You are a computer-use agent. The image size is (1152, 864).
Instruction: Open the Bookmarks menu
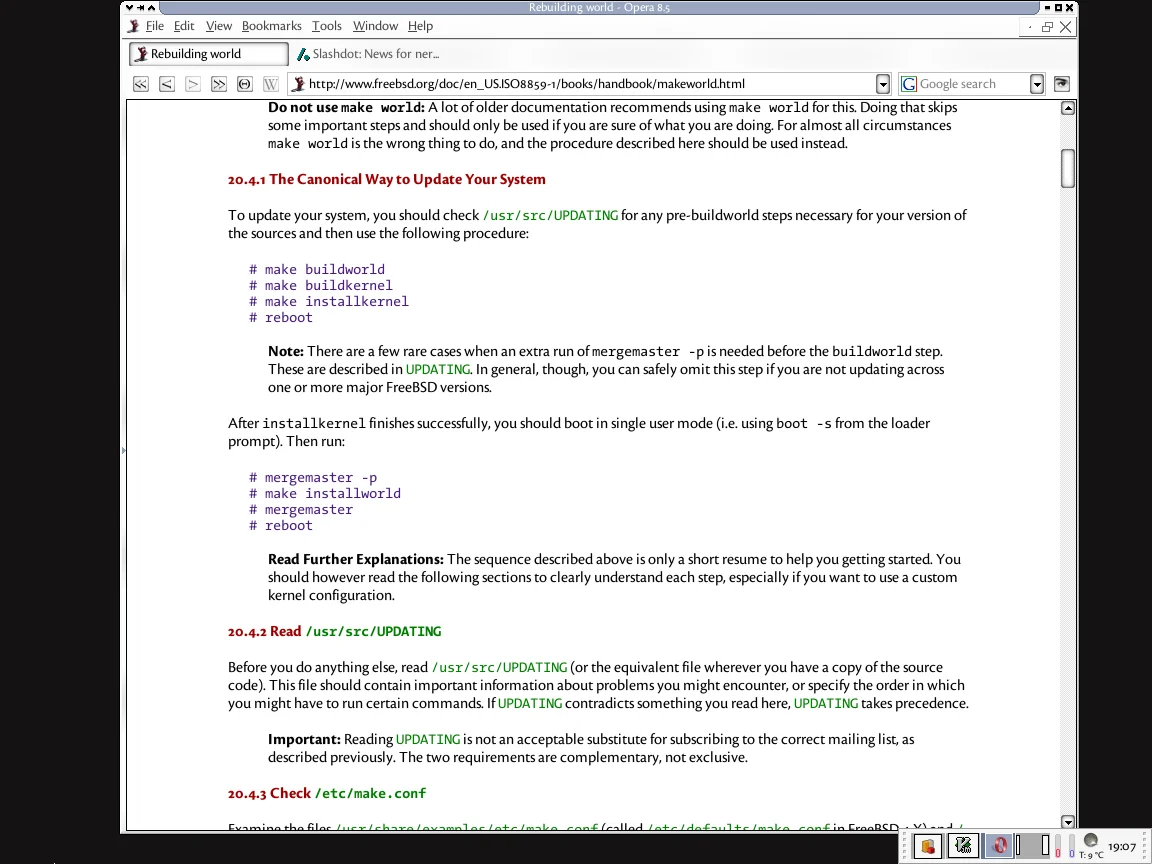click(x=271, y=26)
